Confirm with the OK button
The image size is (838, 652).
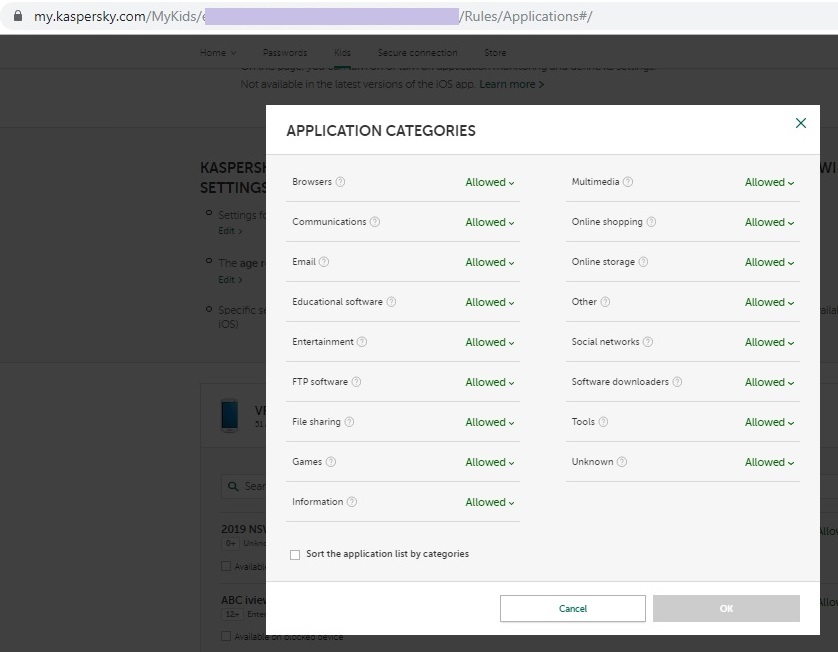[726, 608]
